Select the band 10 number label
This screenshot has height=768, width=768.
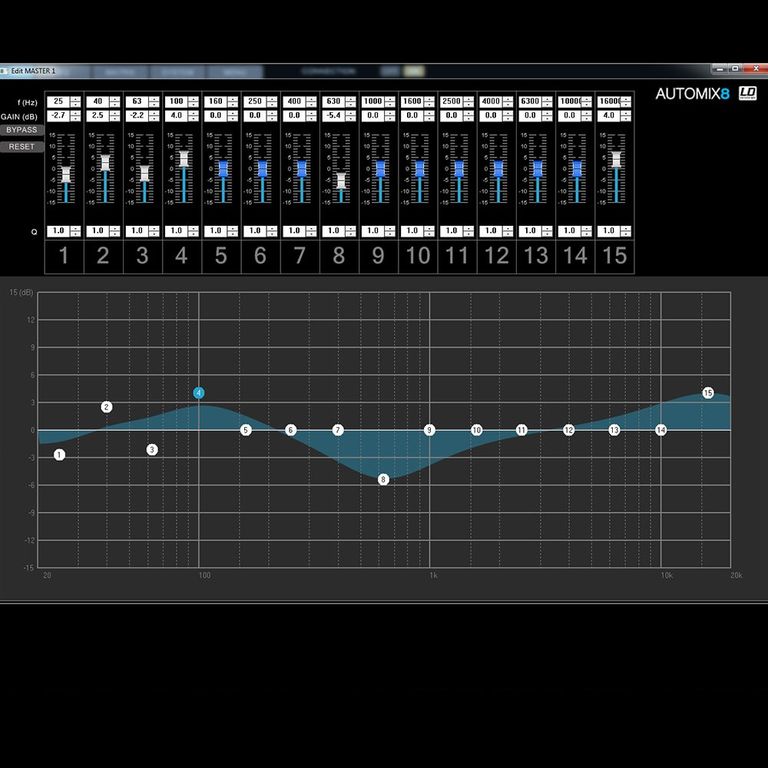click(x=417, y=256)
